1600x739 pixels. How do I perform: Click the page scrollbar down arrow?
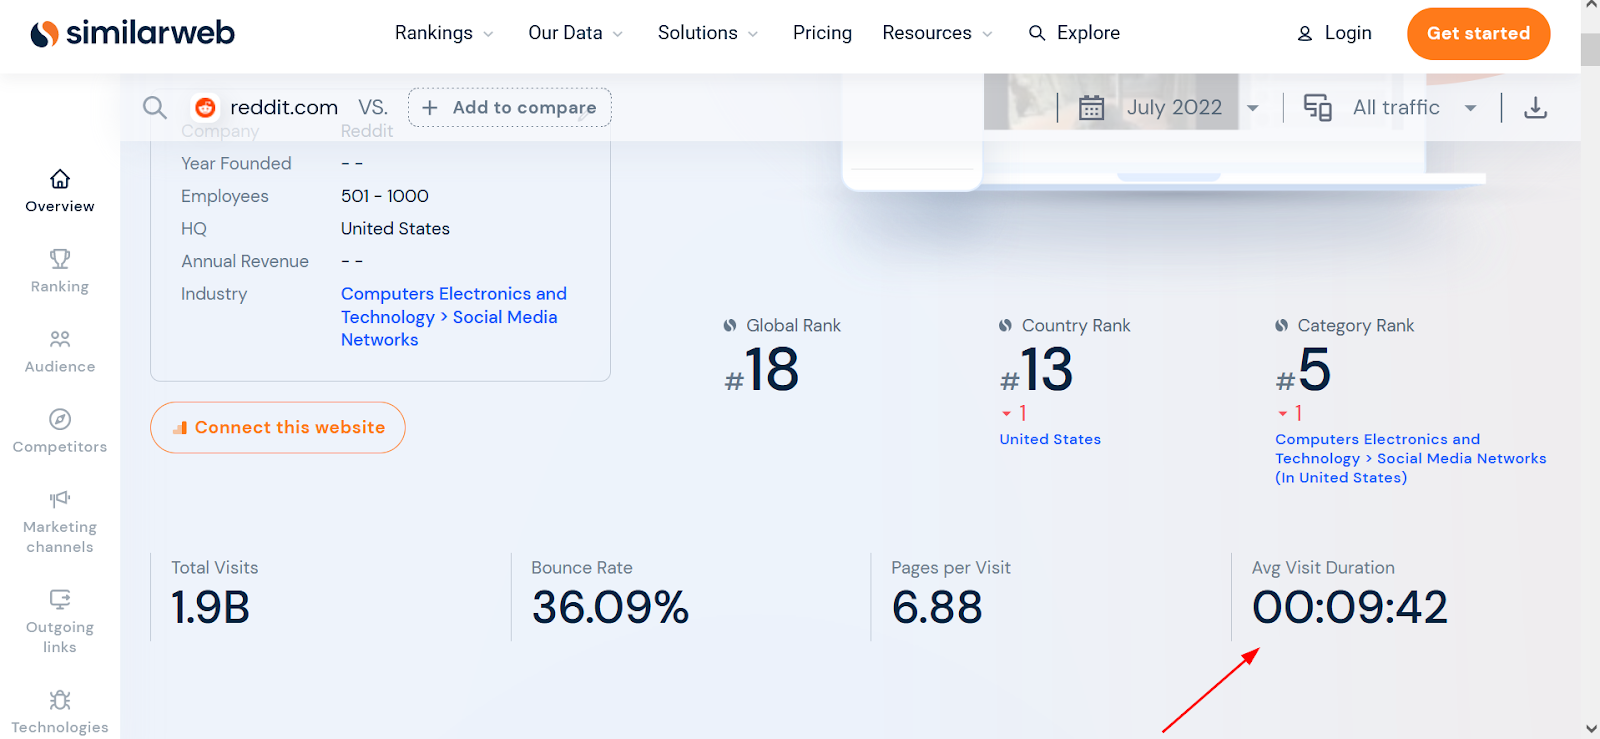1590,729
